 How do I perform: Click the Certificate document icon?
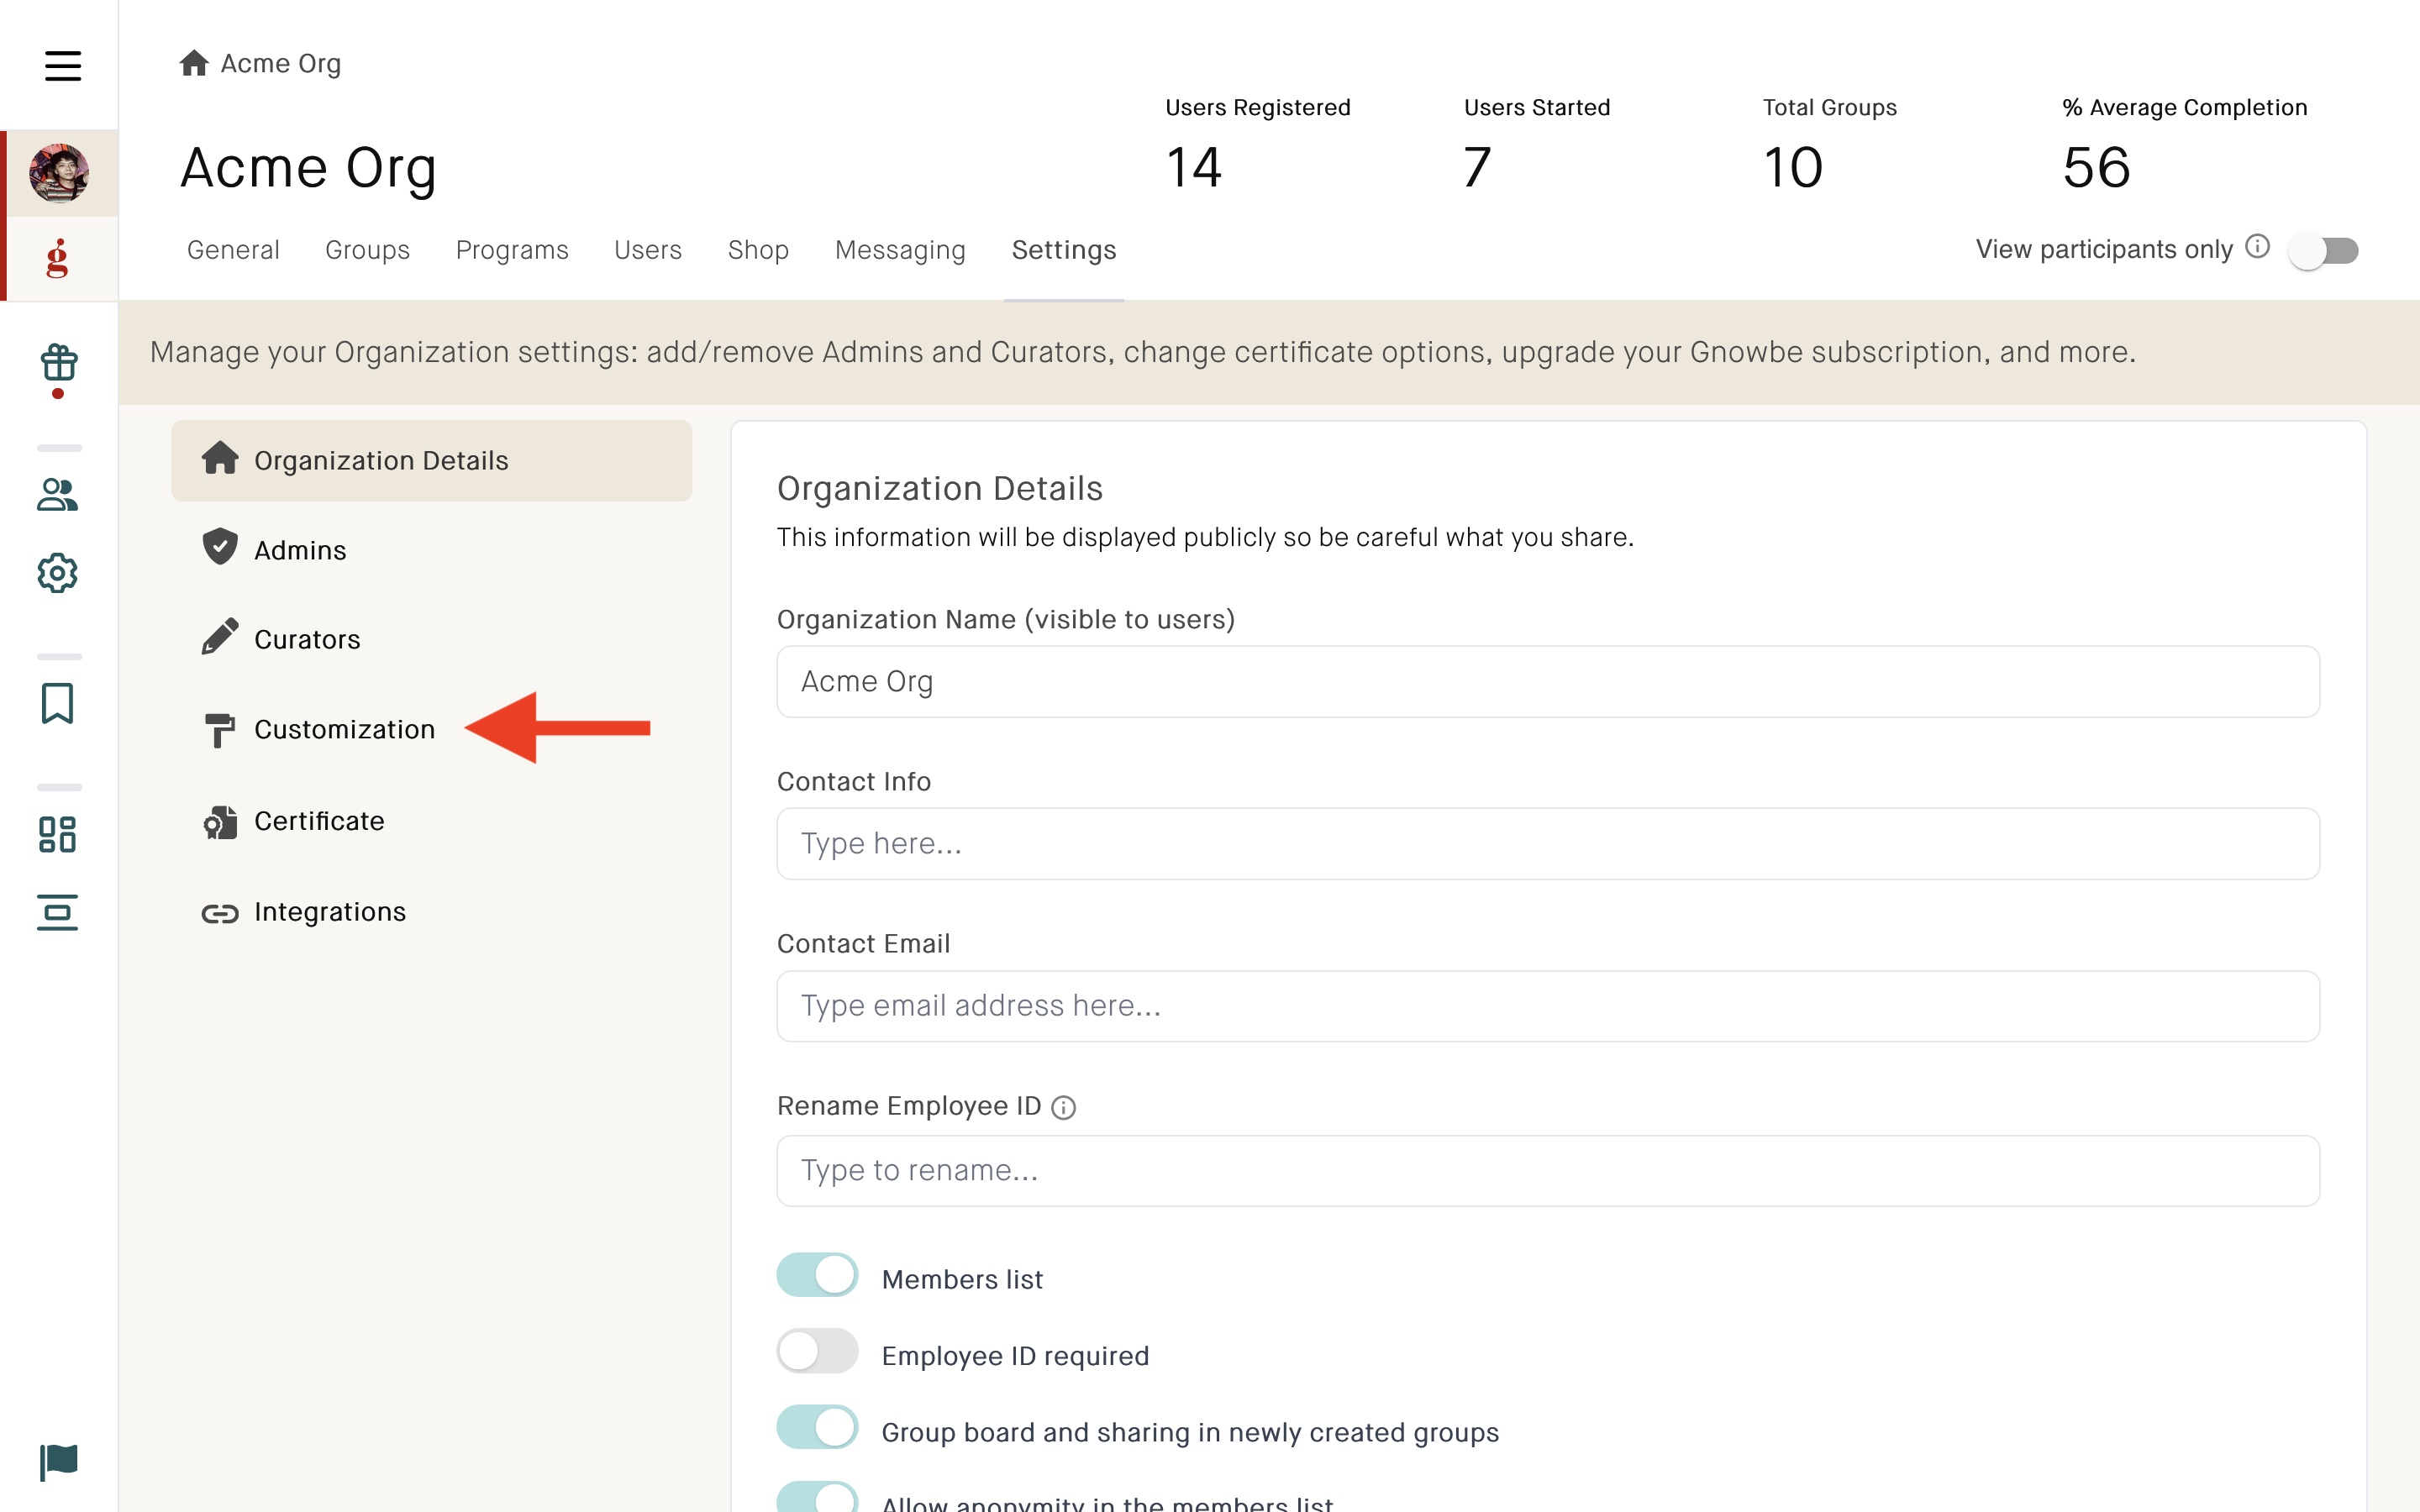coord(220,822)
